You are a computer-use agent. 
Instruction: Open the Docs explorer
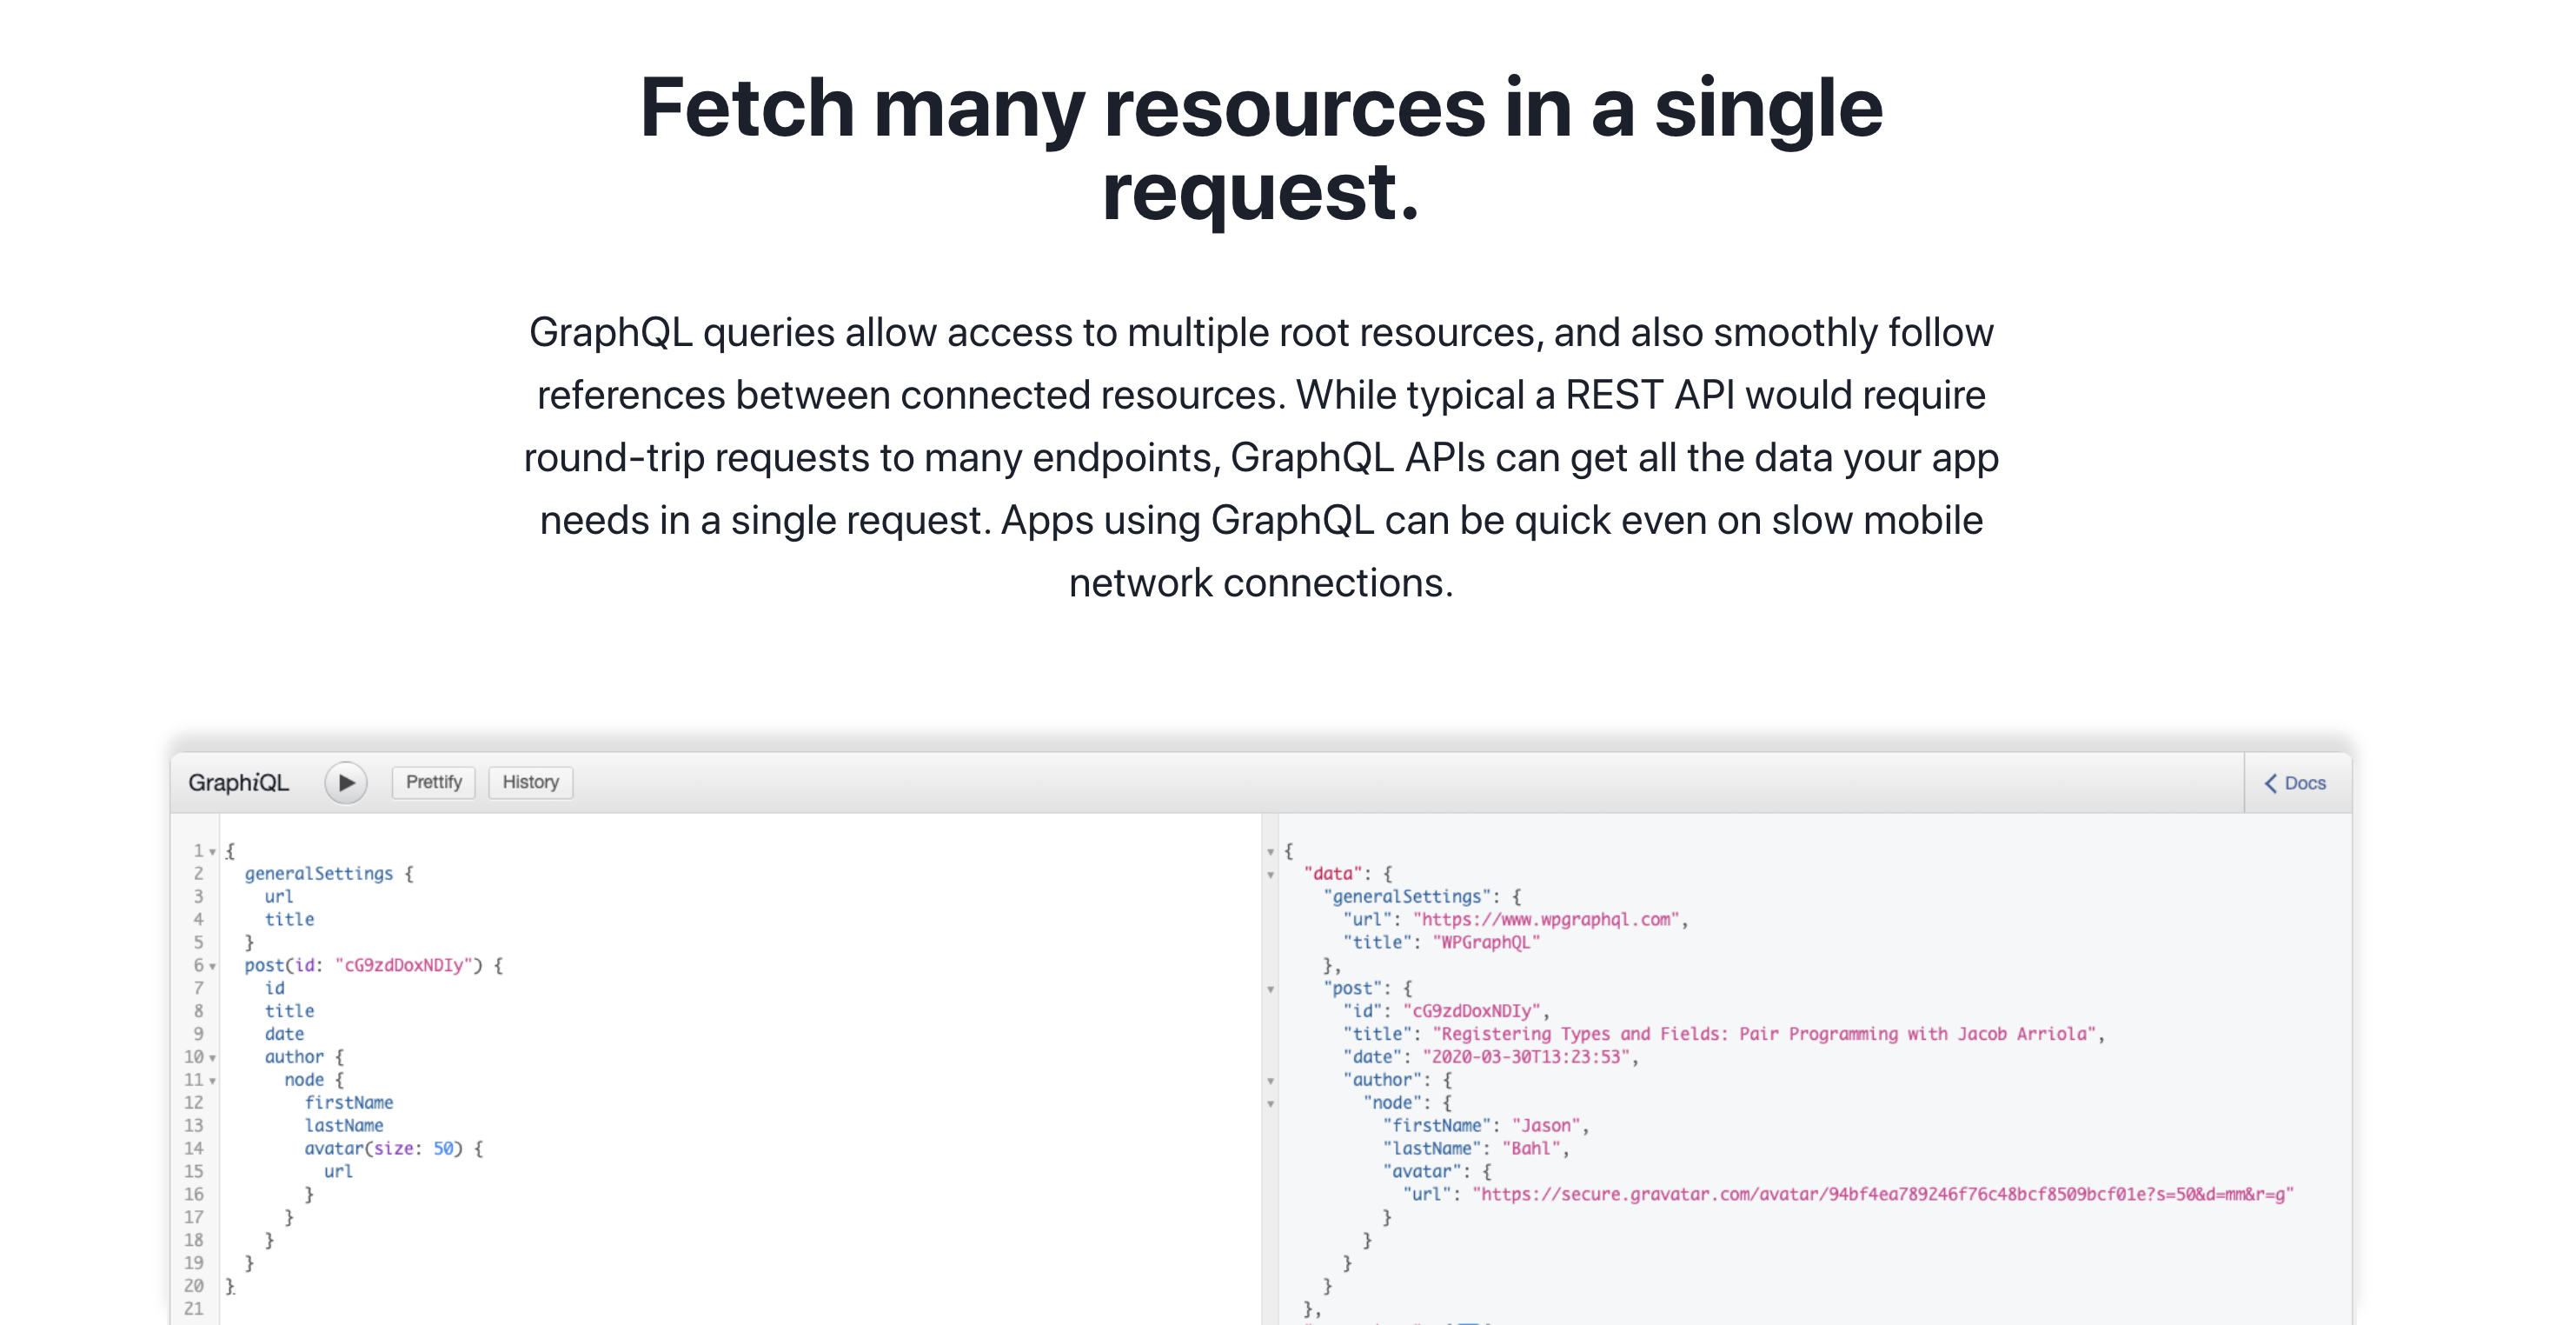click(2301, 783)
